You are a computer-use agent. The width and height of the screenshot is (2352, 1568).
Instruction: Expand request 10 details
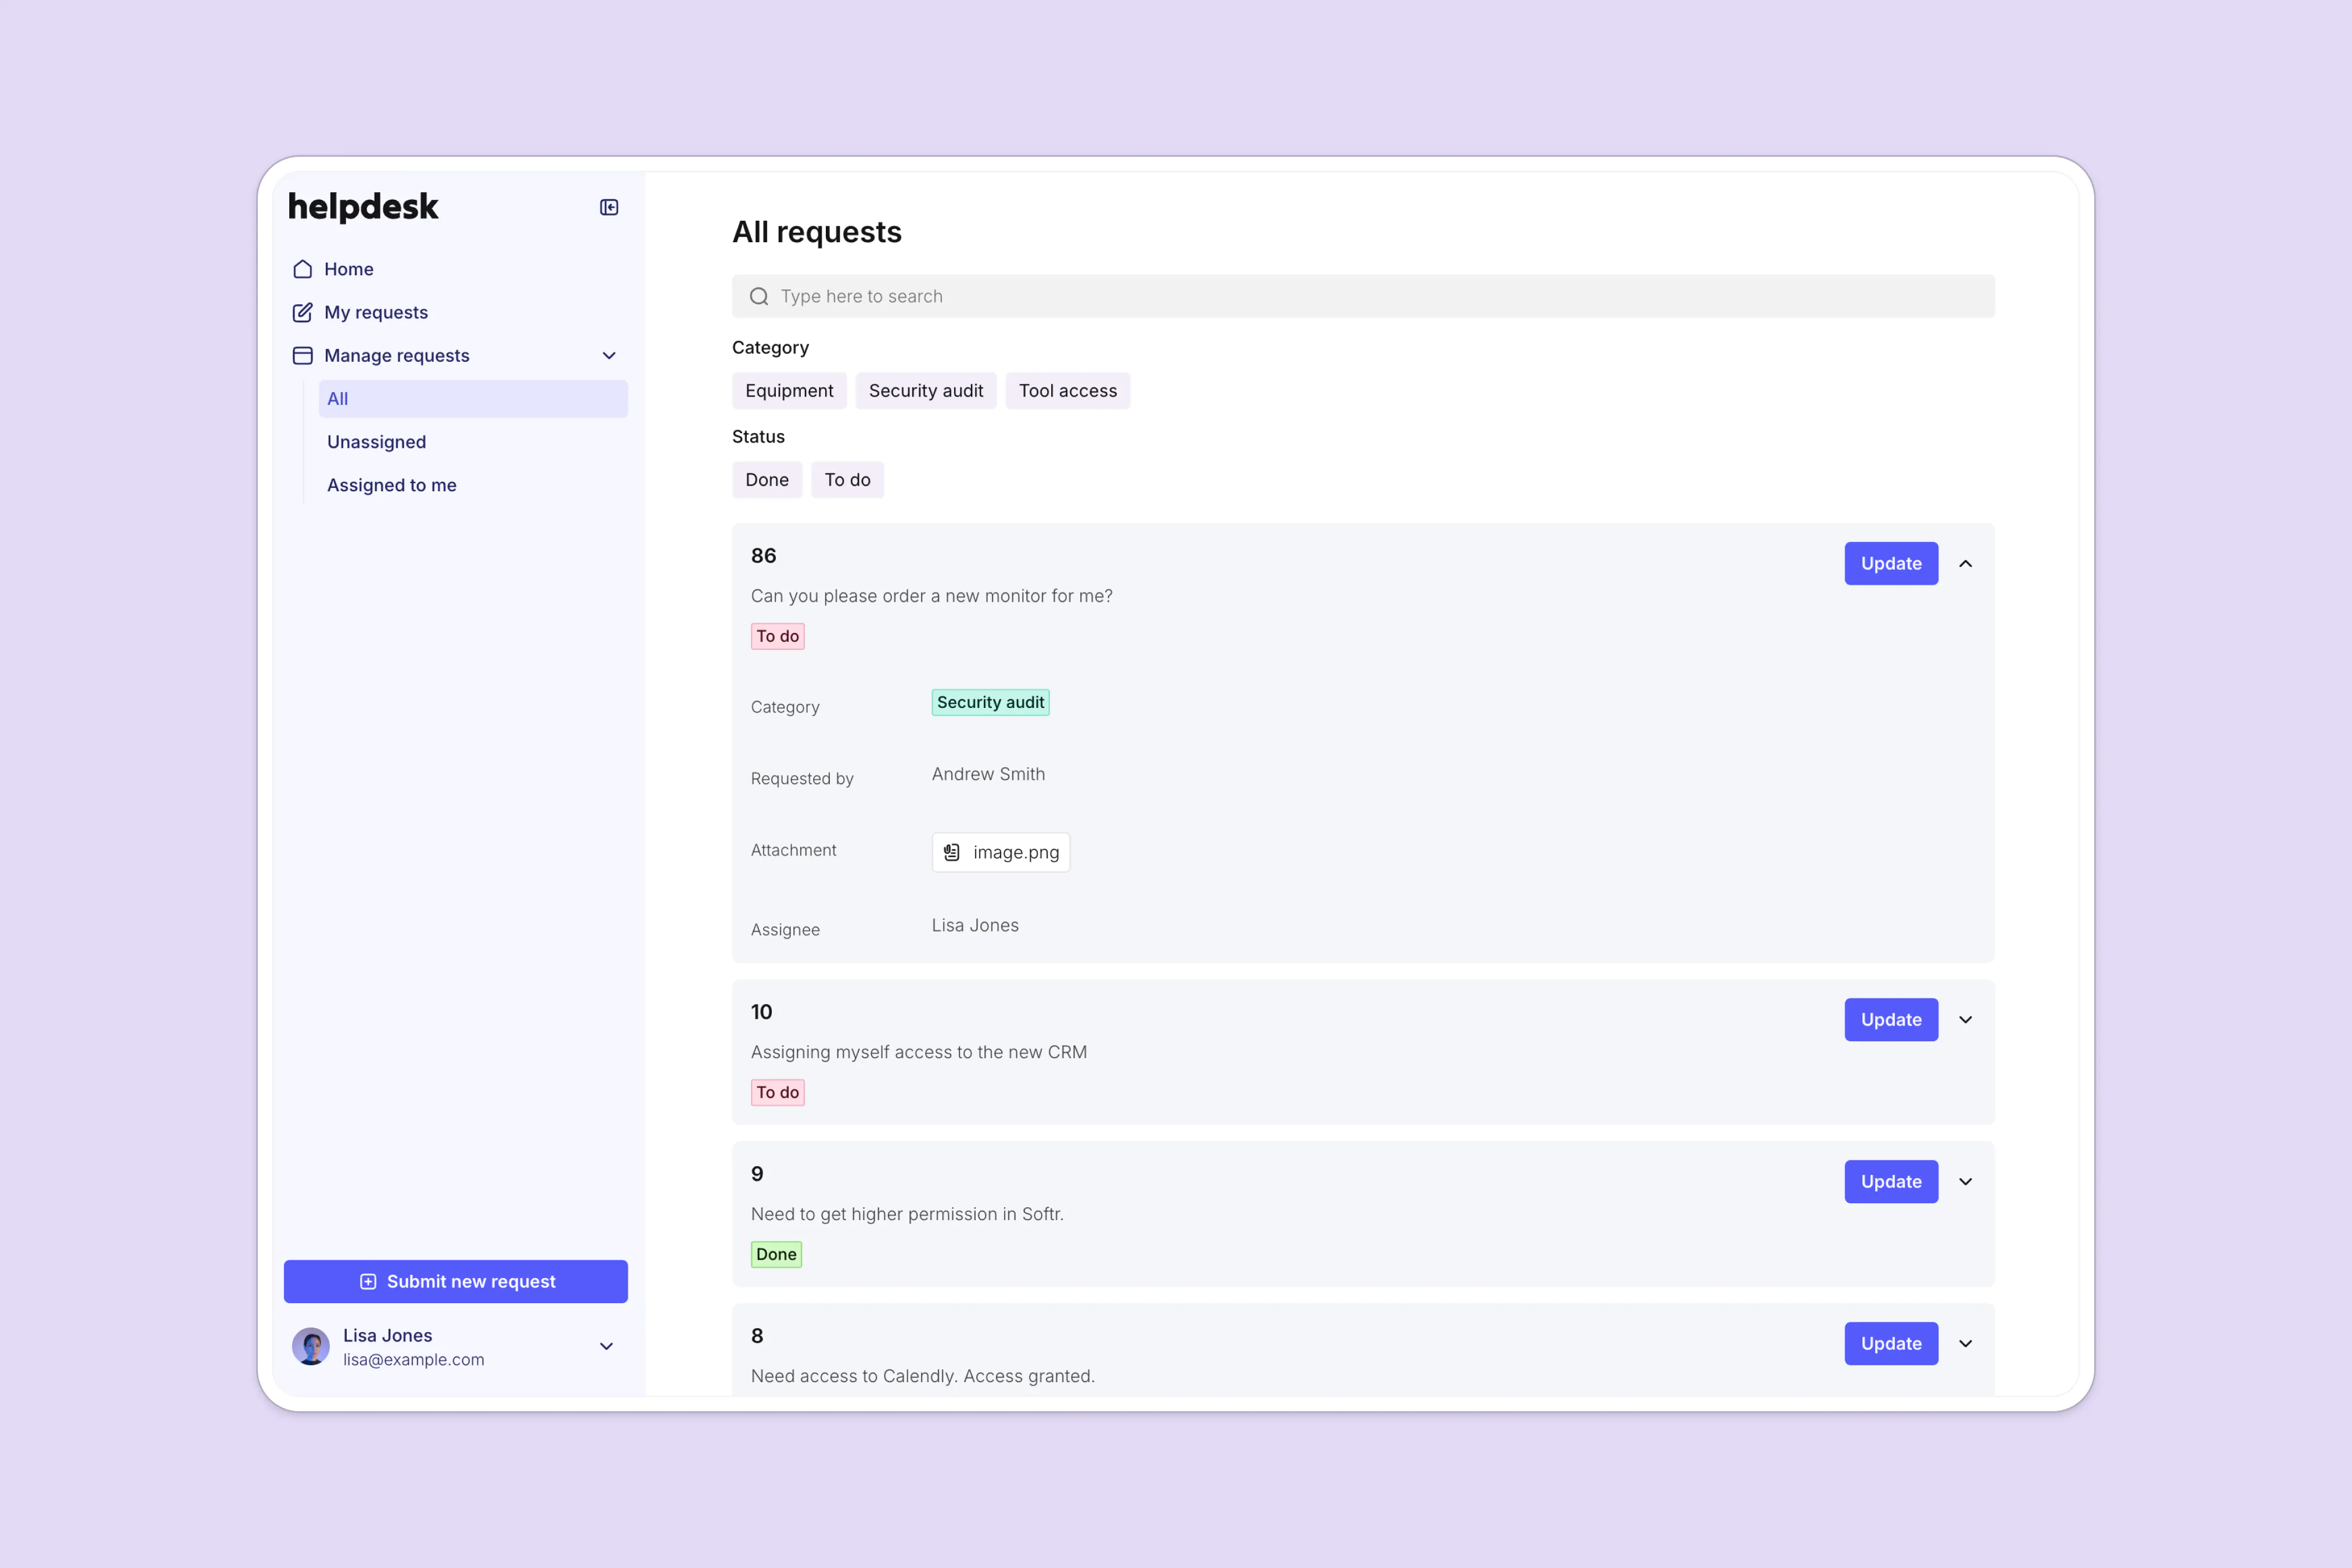[1965, 1019]
